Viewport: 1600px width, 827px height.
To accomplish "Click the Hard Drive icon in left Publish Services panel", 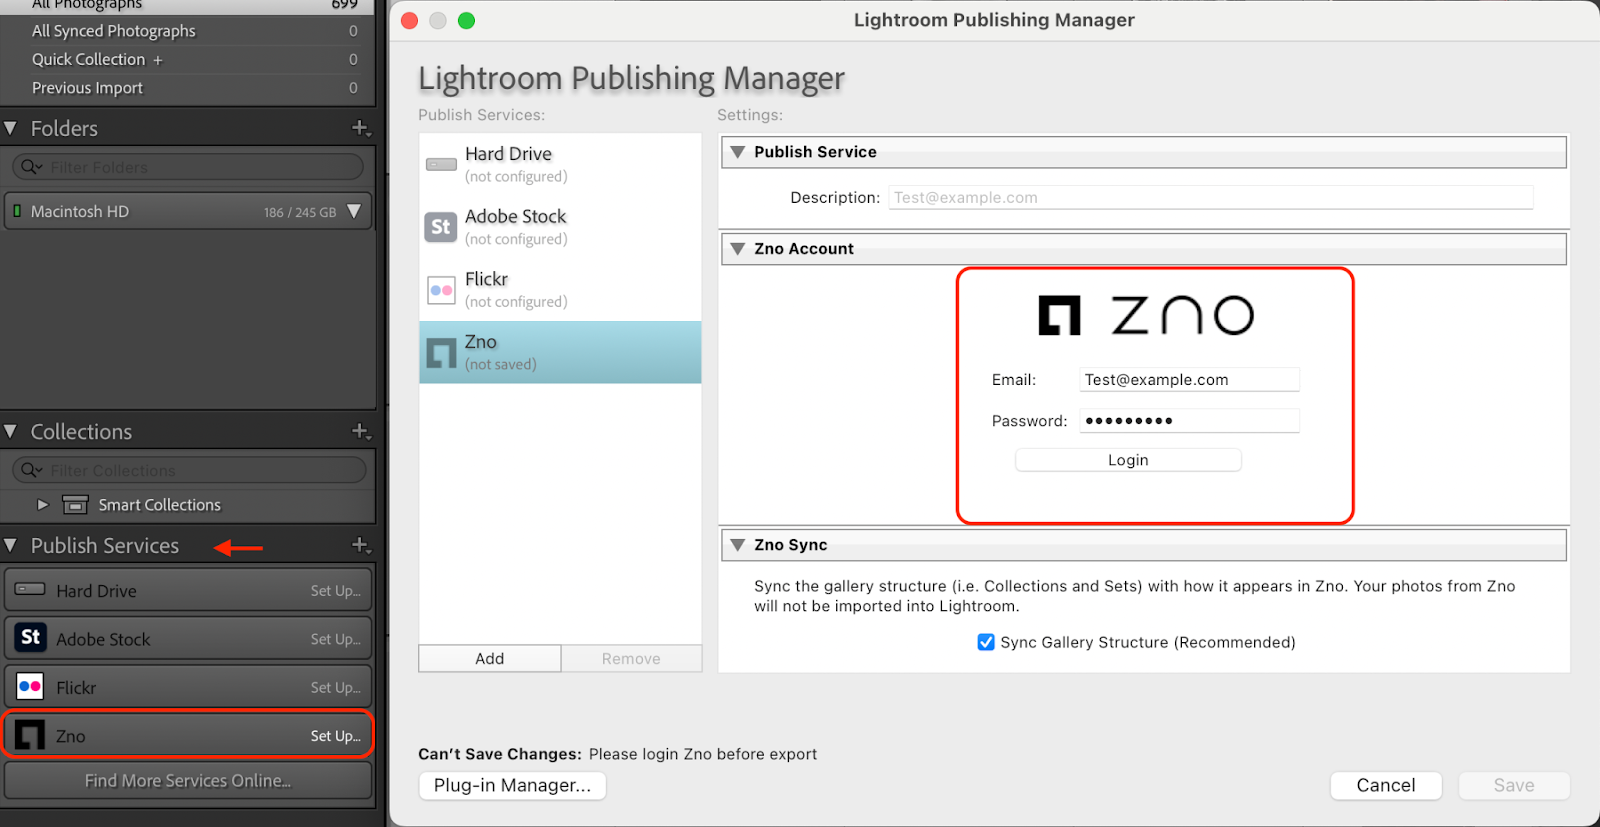I will [30, 589].
